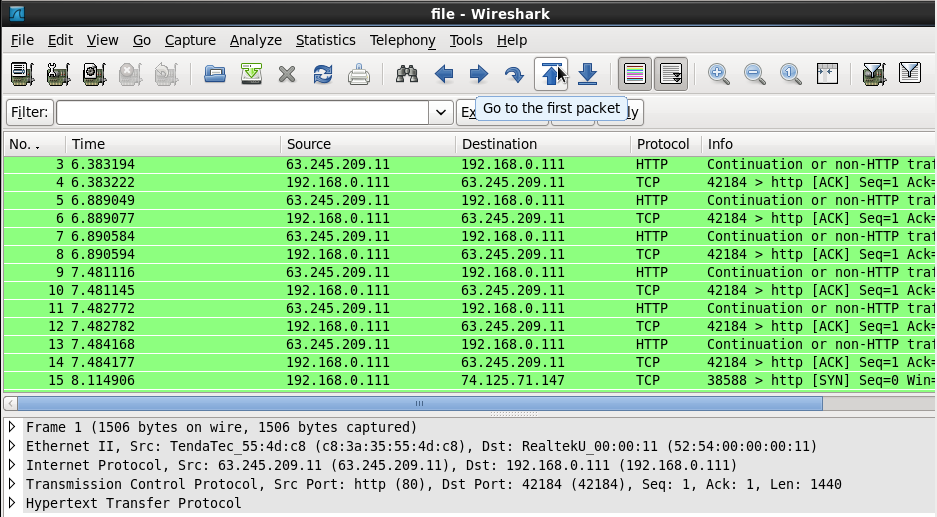Select packet 8 at time 6.890594
Image resolution: width=937 pixels, height=517 pixels.
(468, 254)
